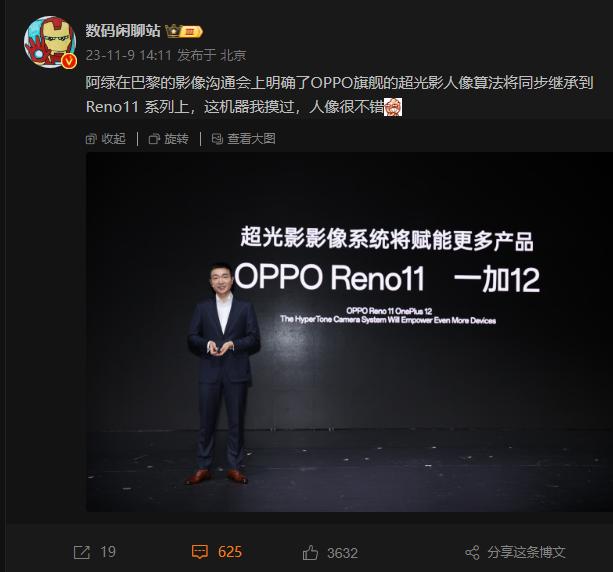The image size is (613, 572).
Task: Click the like count 3632
Action: pyautogui.click(x=342, y=553)
